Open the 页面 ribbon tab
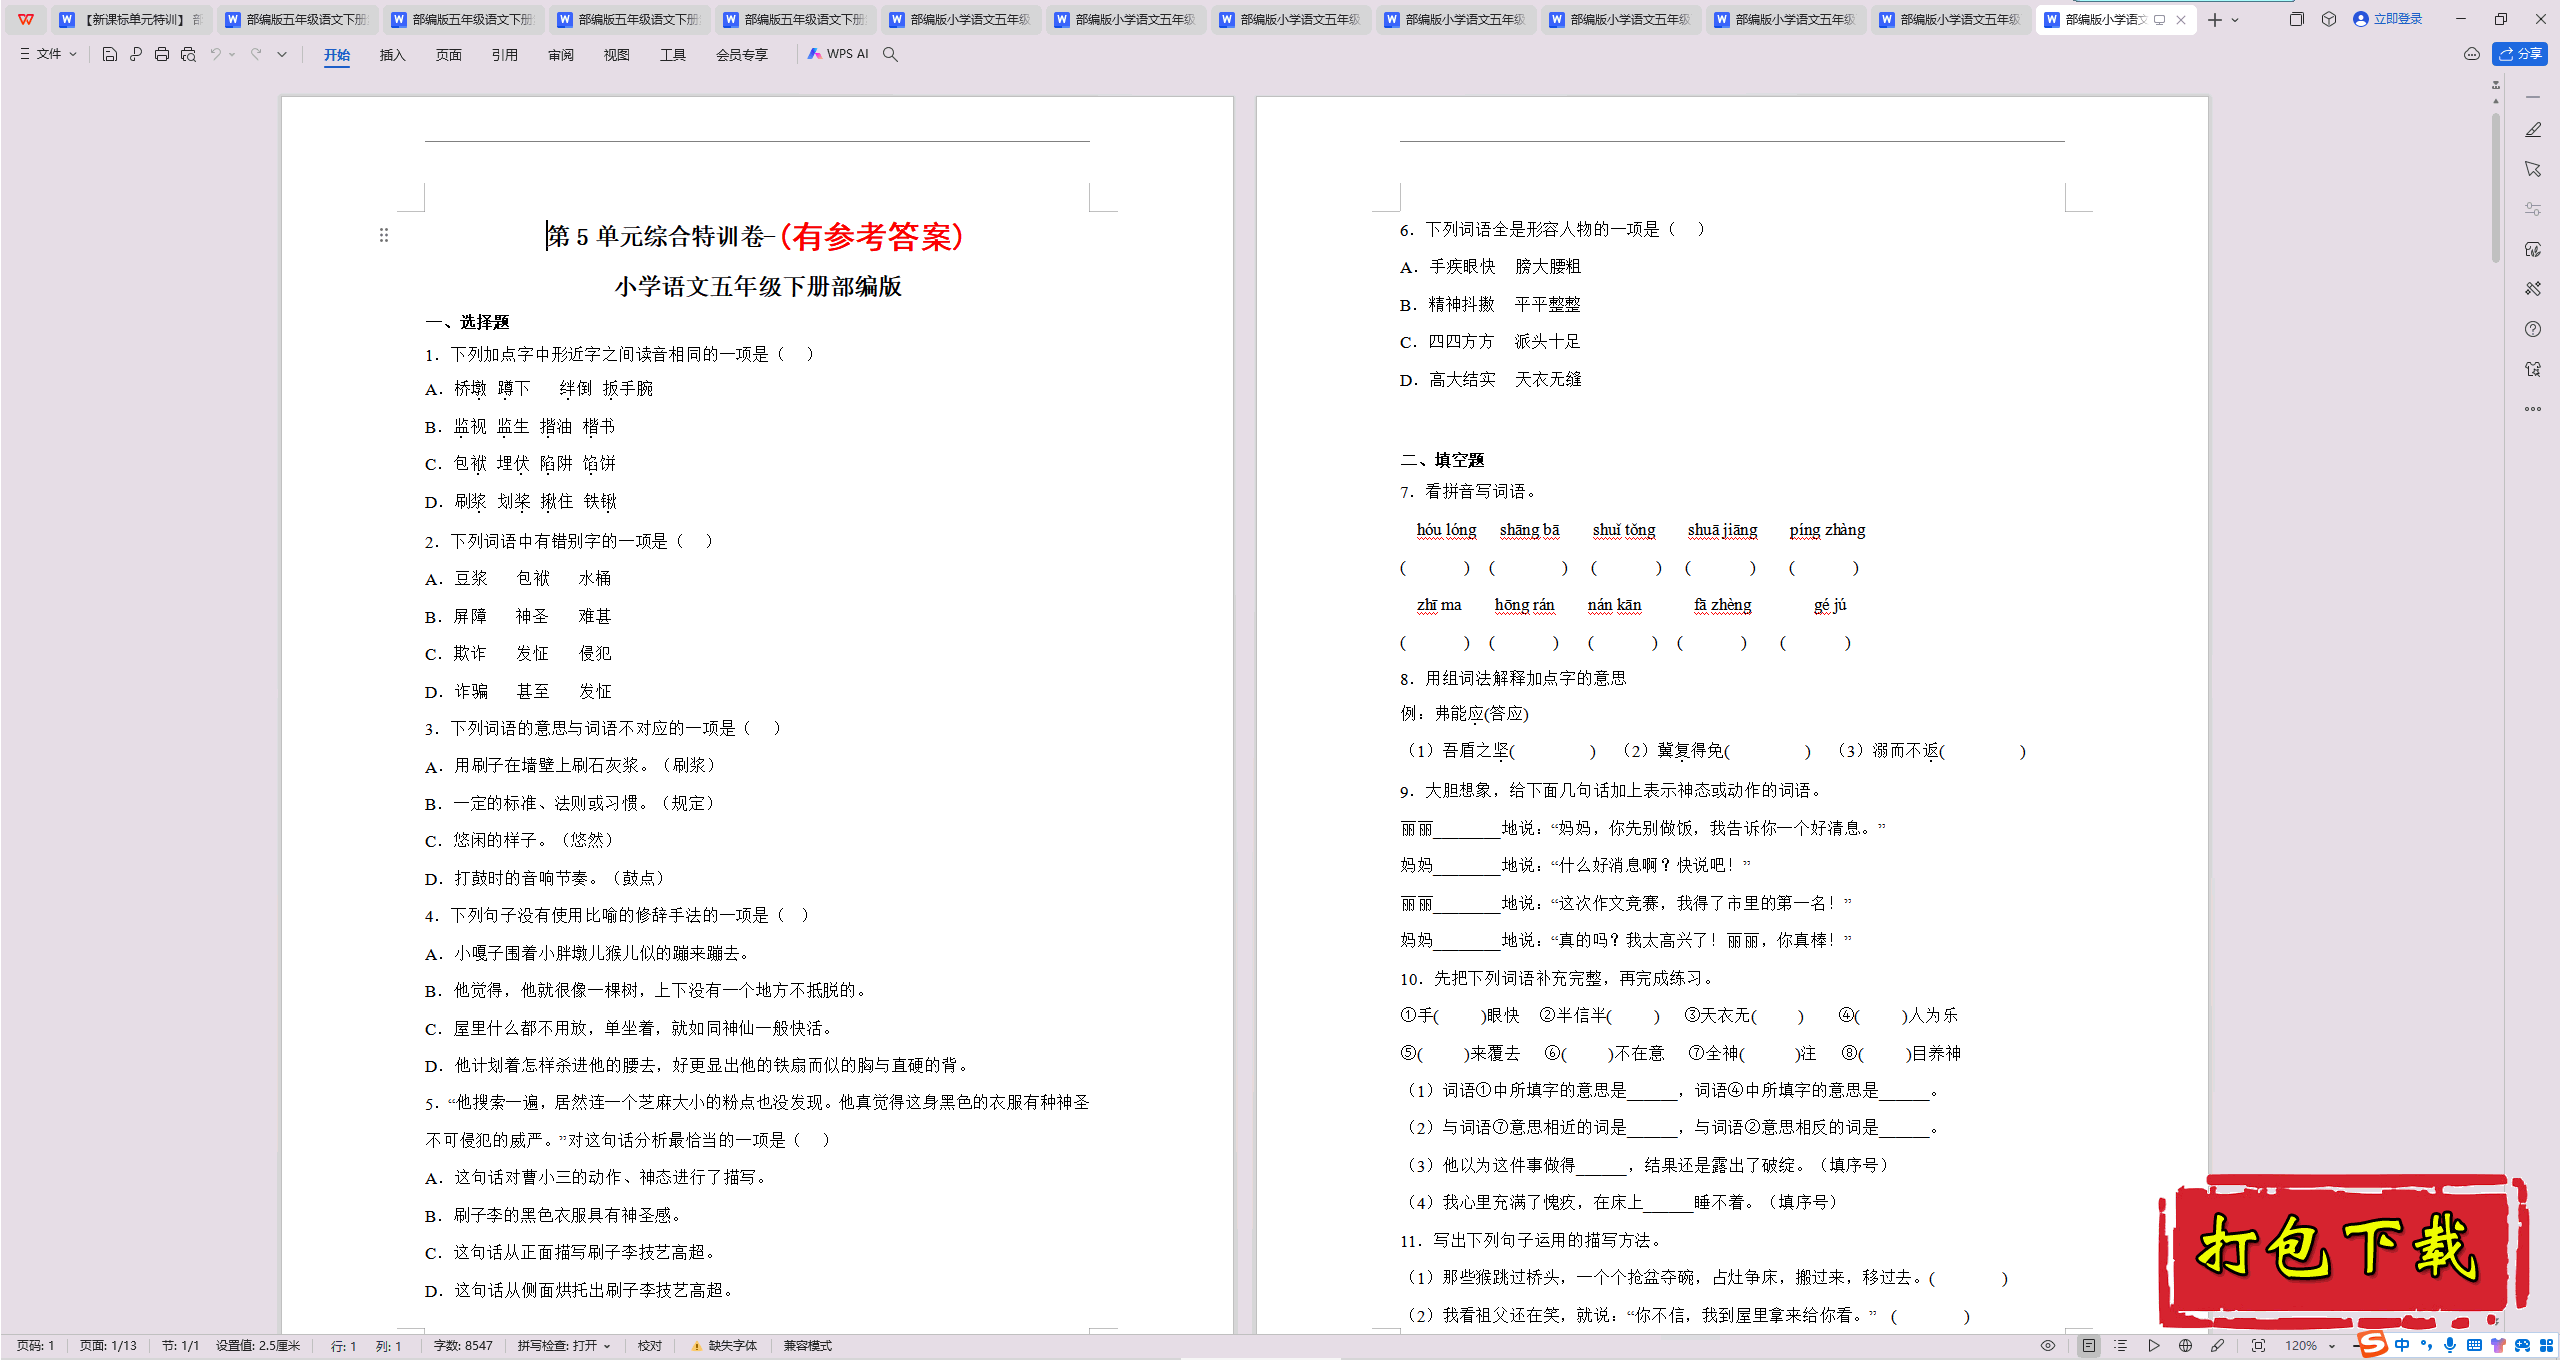Screen dimensions: 2560x1360 [449, 55]
